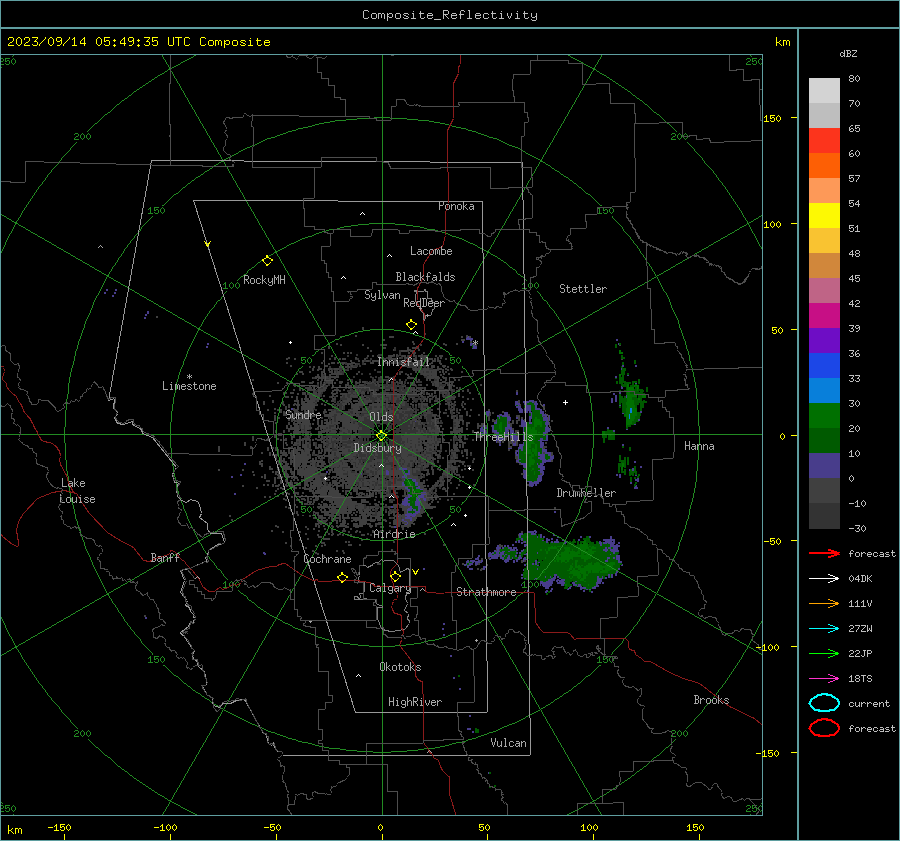Viewport: 900px width, 841px height.
Task: Click the Vulcan town label
Action: (x=509, y=743)
